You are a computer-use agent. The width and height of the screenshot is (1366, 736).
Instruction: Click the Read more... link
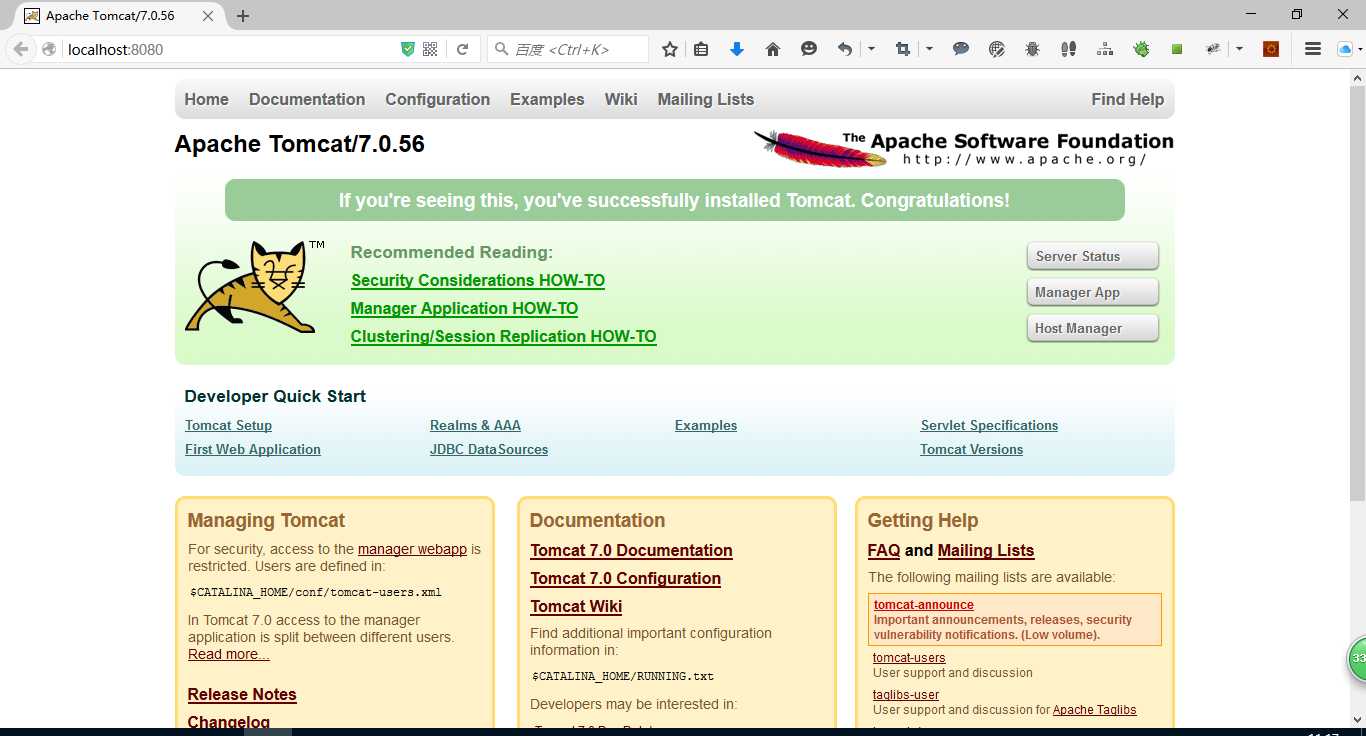coord(228,654)
